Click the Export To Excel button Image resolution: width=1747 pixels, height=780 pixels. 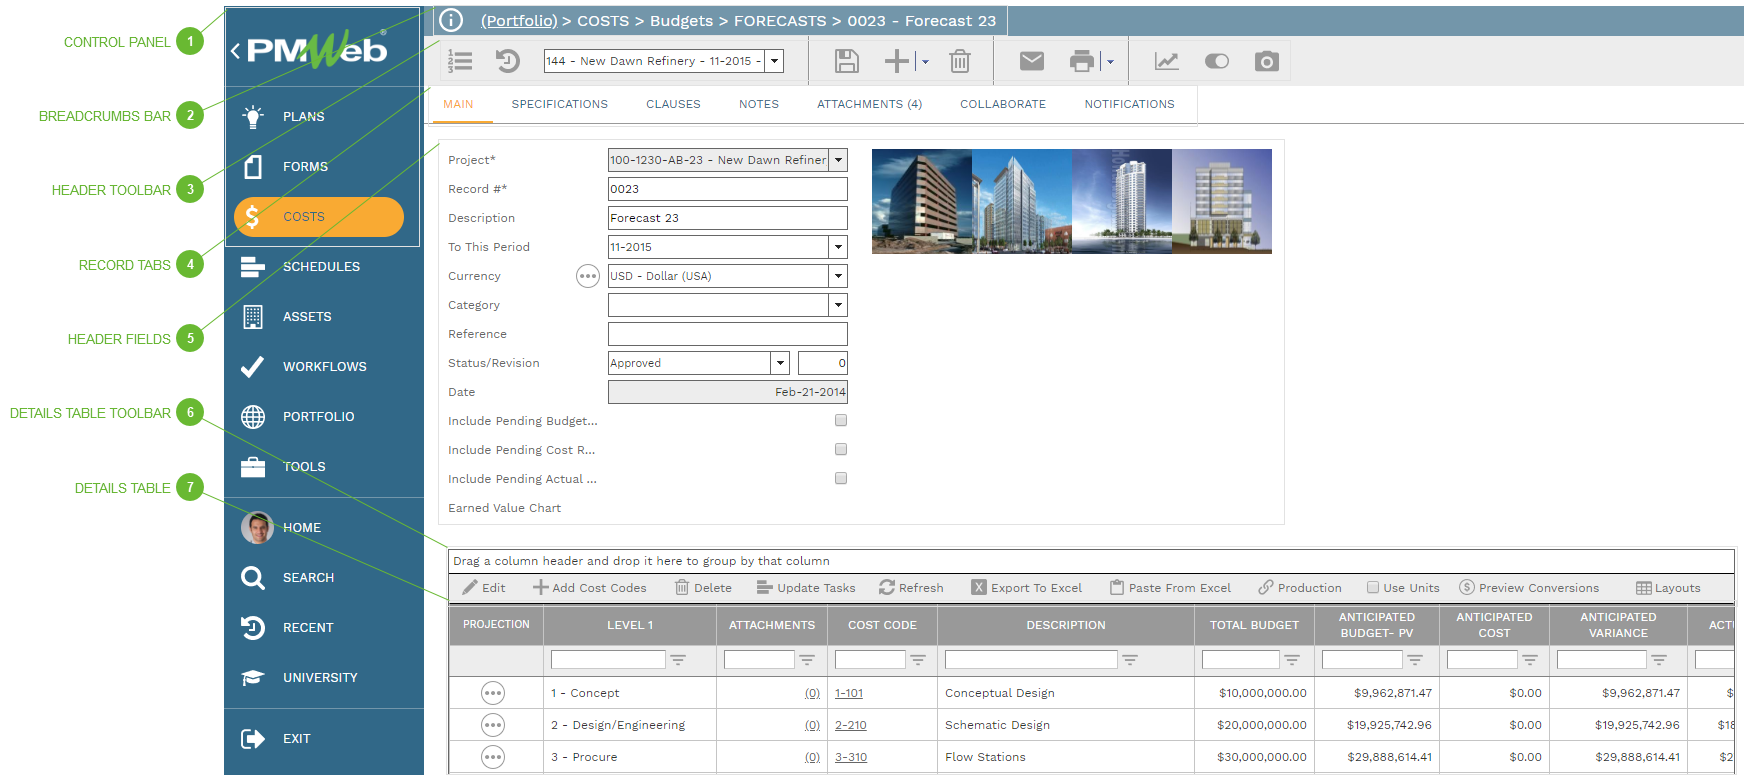[1027, 588]
